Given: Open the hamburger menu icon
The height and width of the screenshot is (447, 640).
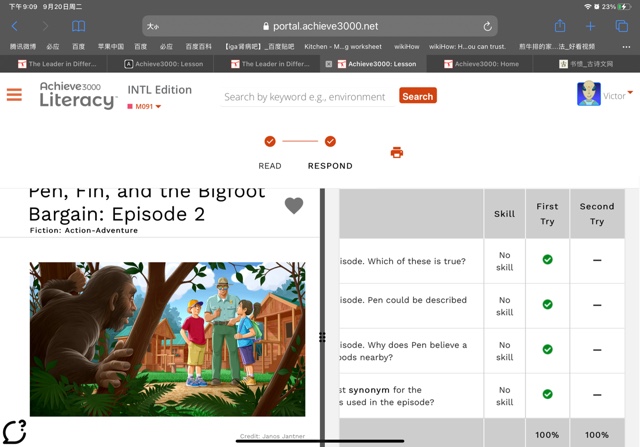Looking at the screenshot, I should 14,95.
